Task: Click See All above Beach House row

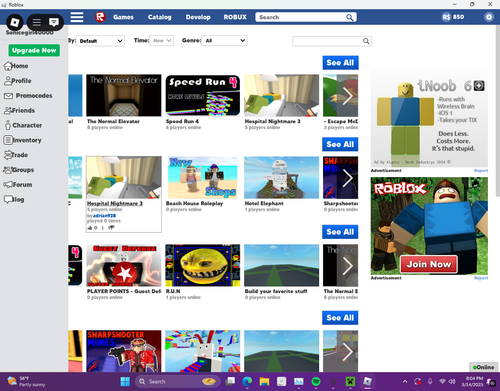Action: 340,144
